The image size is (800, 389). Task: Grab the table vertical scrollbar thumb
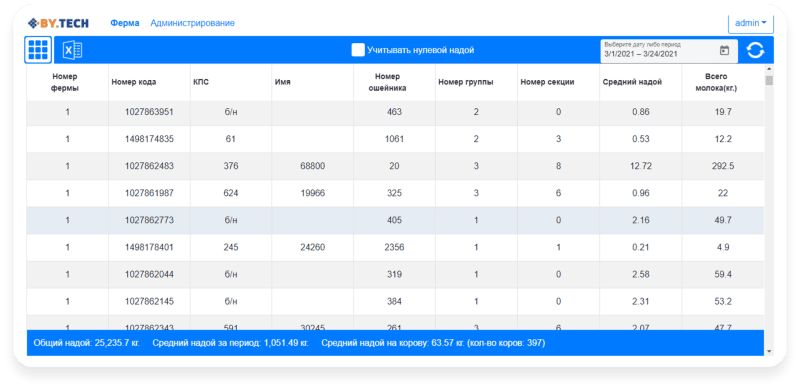(x=769, y=81)
